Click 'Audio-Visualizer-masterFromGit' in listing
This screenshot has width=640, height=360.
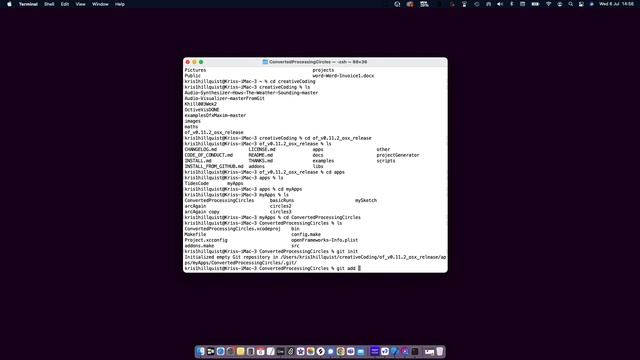click(x=224, y=98)
